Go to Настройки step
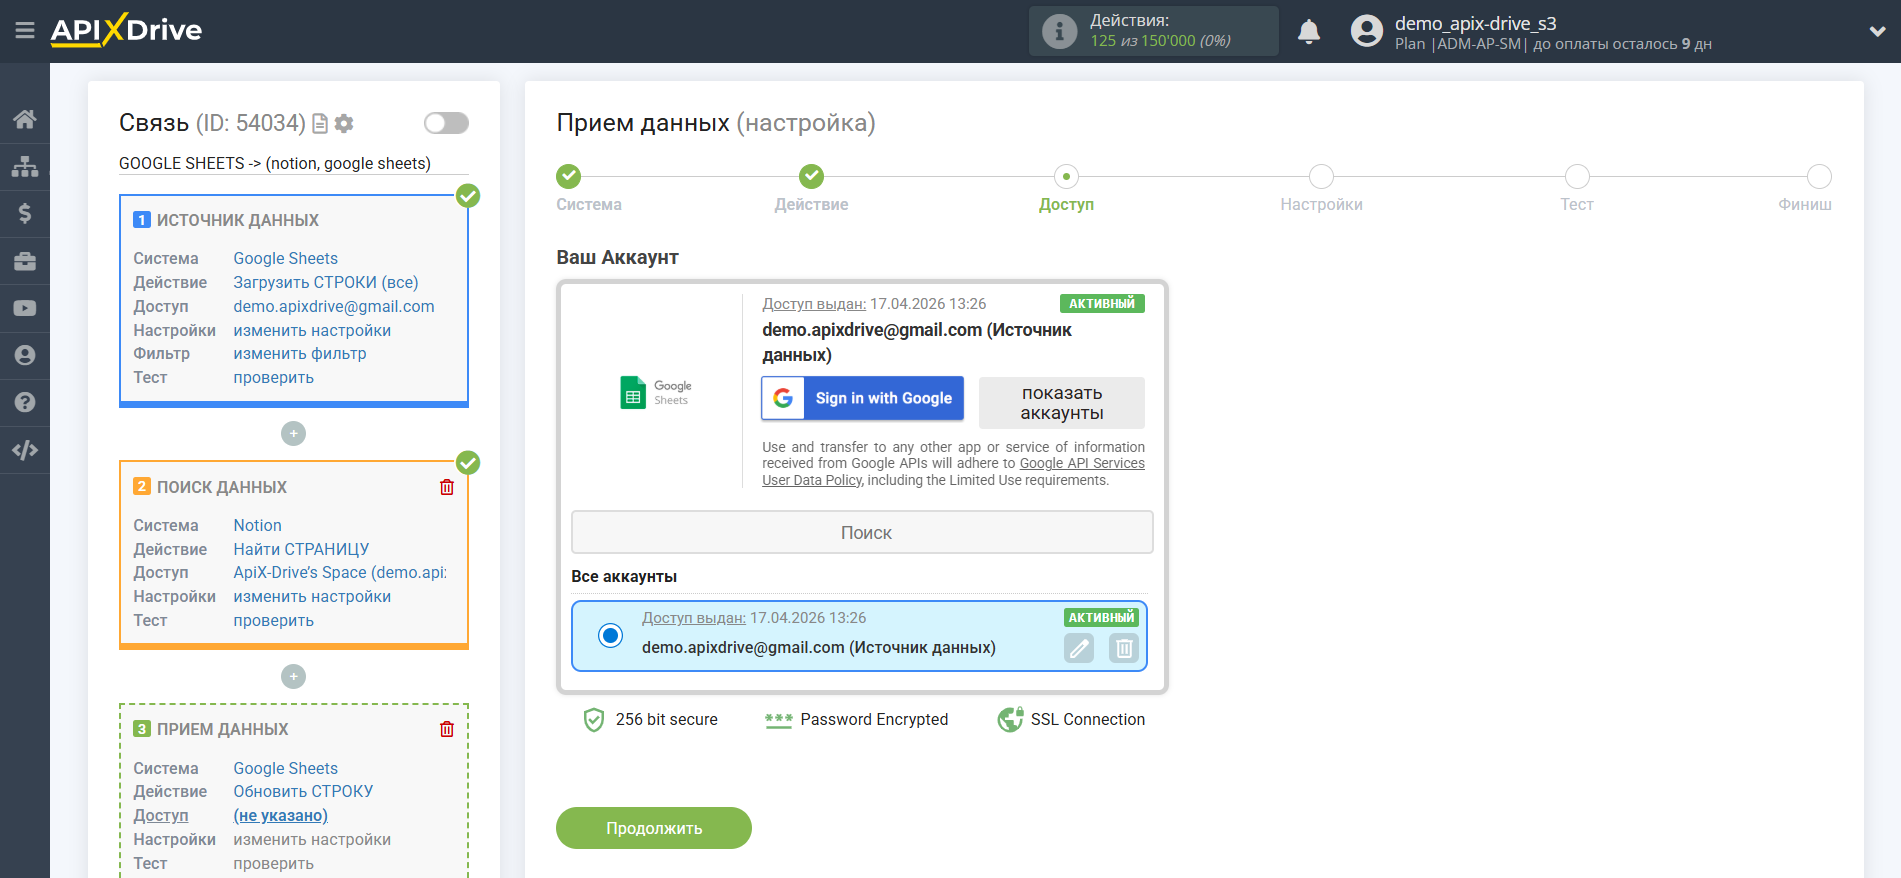 point(1321,177)
